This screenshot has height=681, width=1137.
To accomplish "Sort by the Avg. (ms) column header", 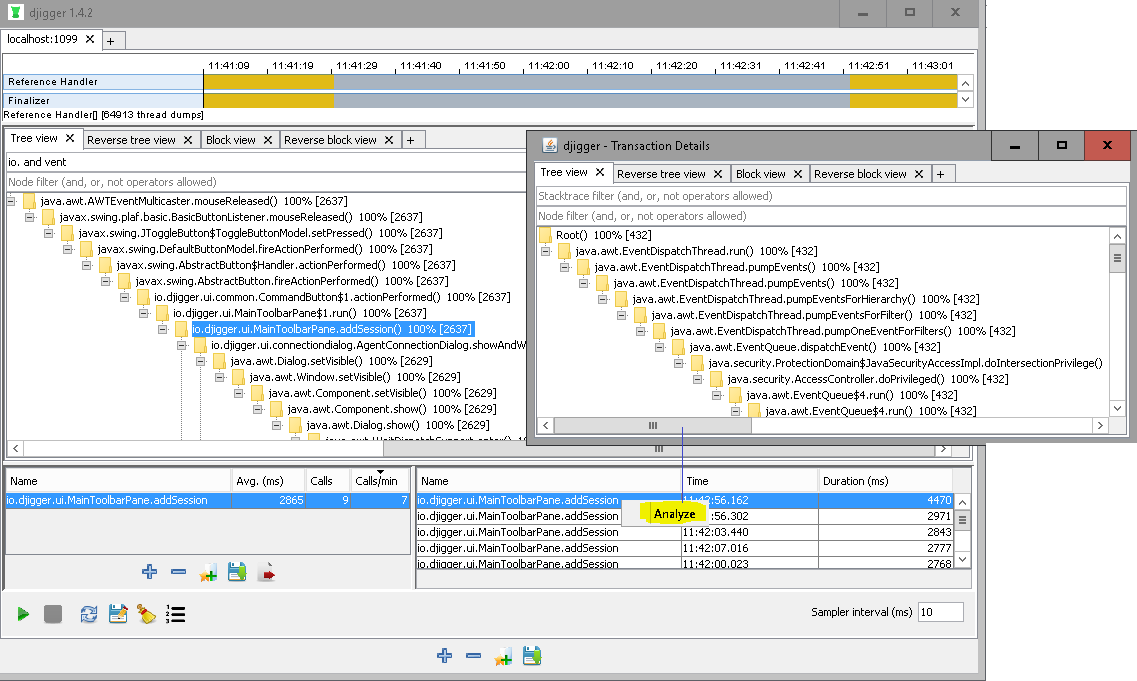I will click(x=268, y=481).
